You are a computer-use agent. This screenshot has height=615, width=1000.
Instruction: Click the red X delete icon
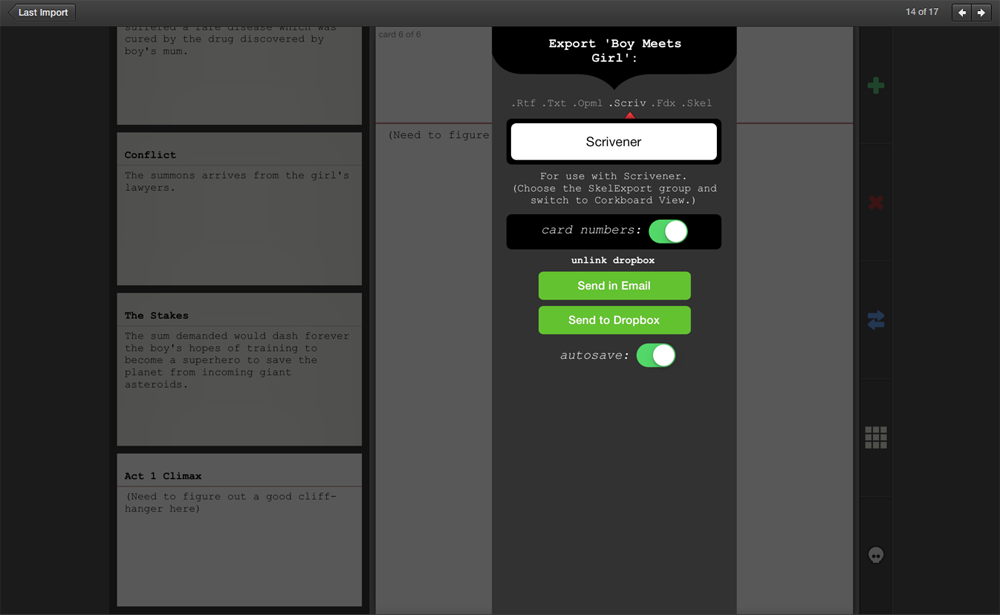tap(876, 203)
